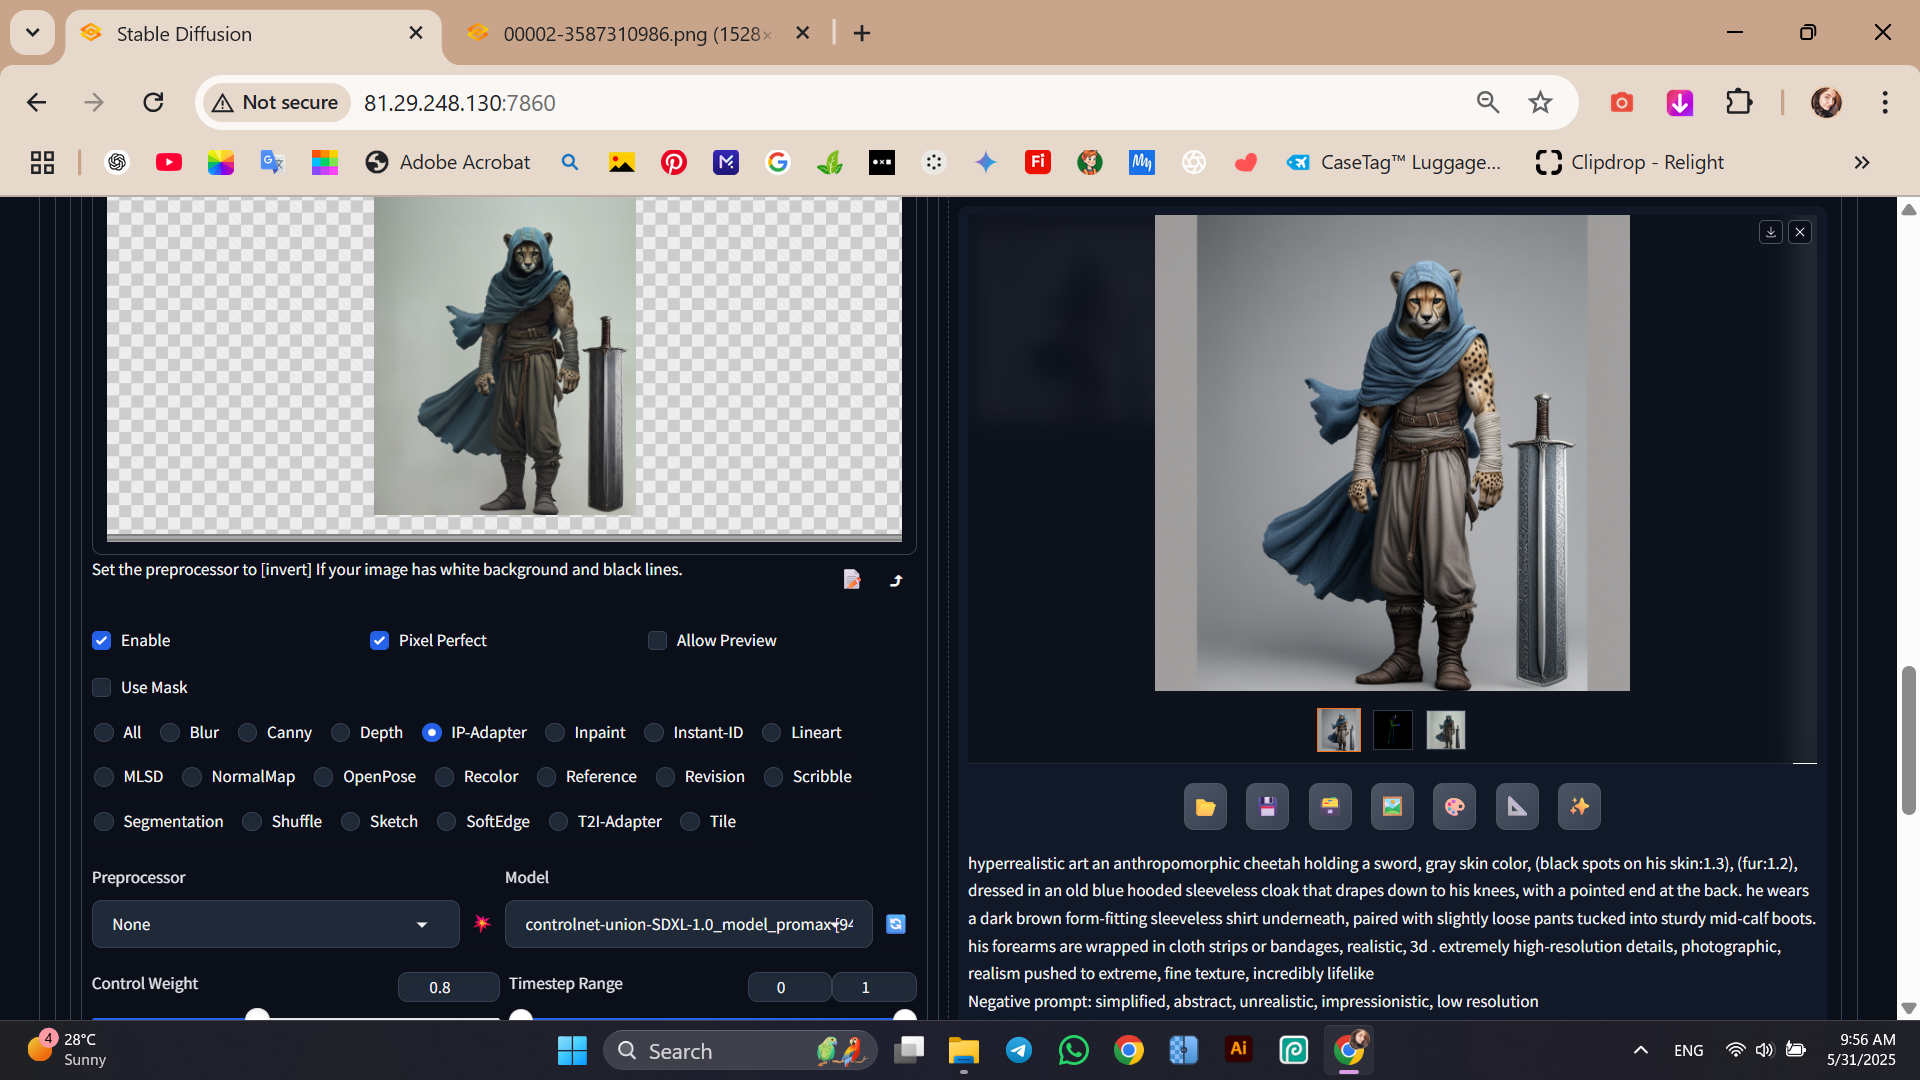Uncheck the Enable checkbox
This screenshot has height=1080, width=1920.
tap(102, 640)
